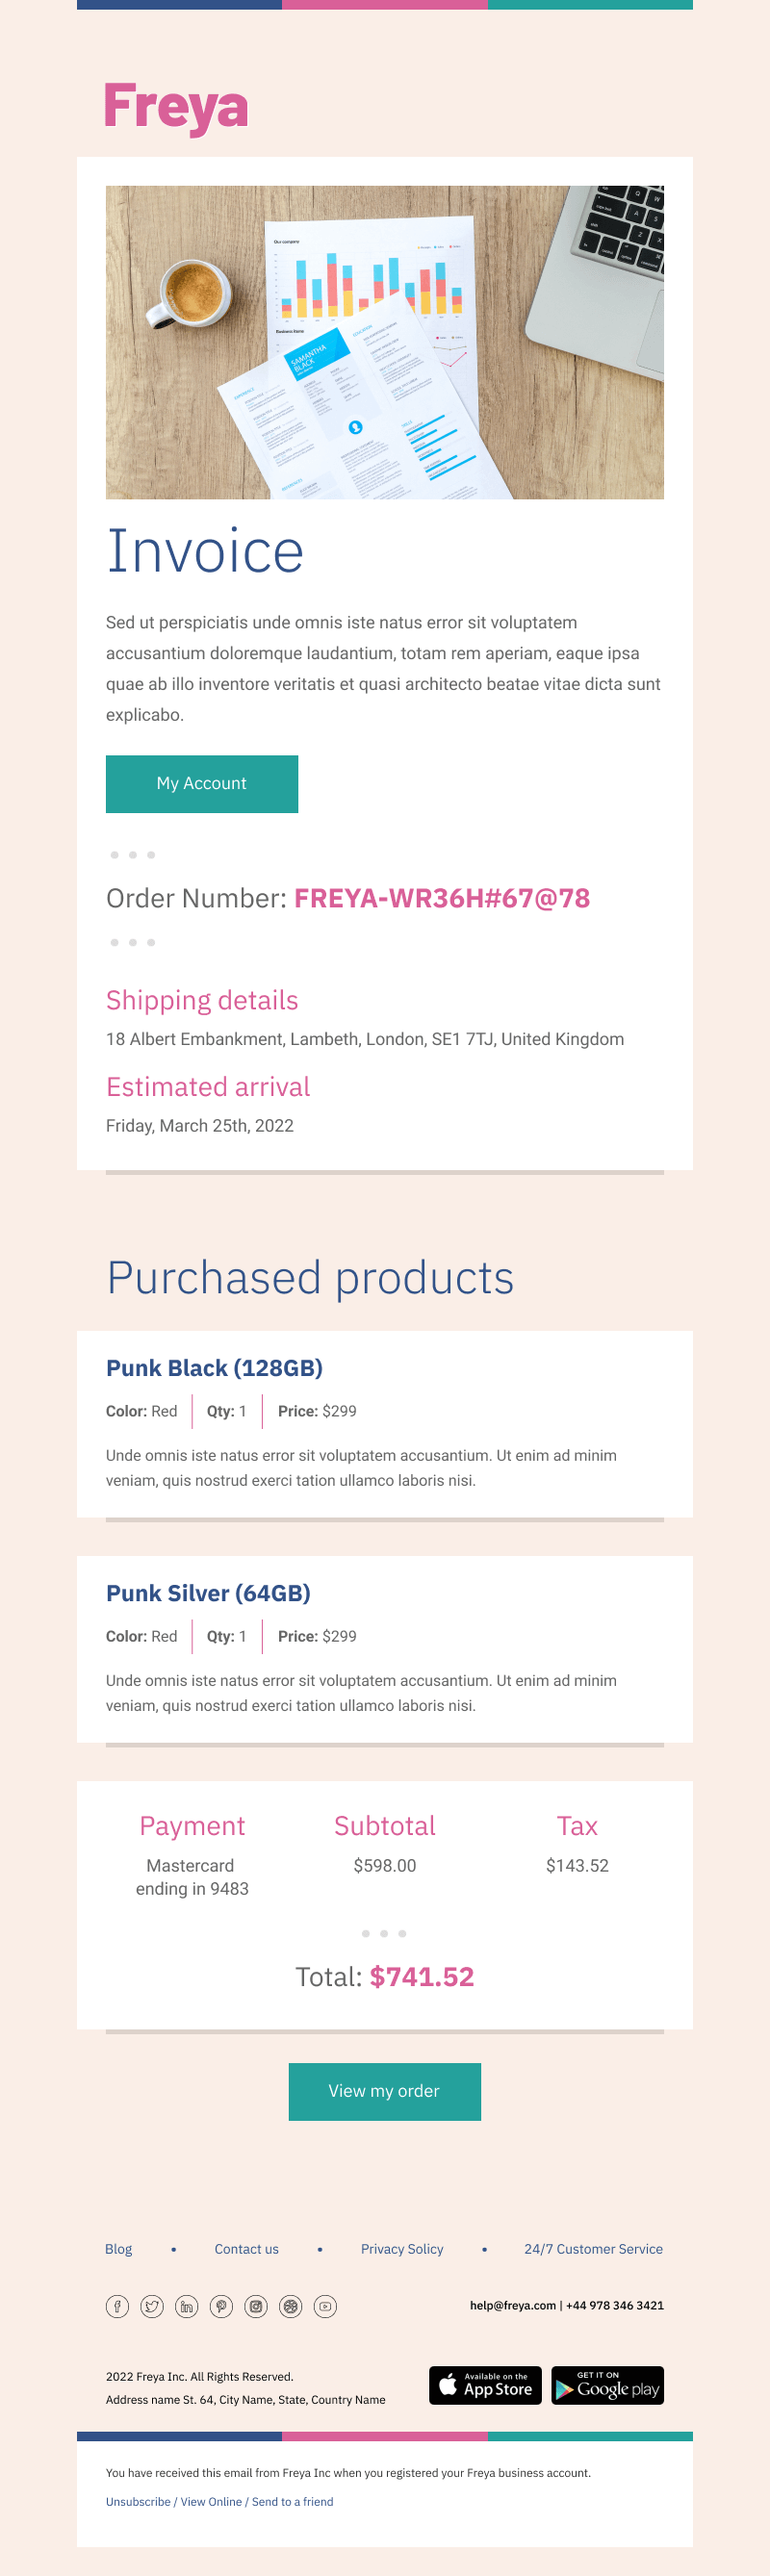Open the Pinterest social icon
Viewport: 770px width, 2576px height.
pos(221,2306)
